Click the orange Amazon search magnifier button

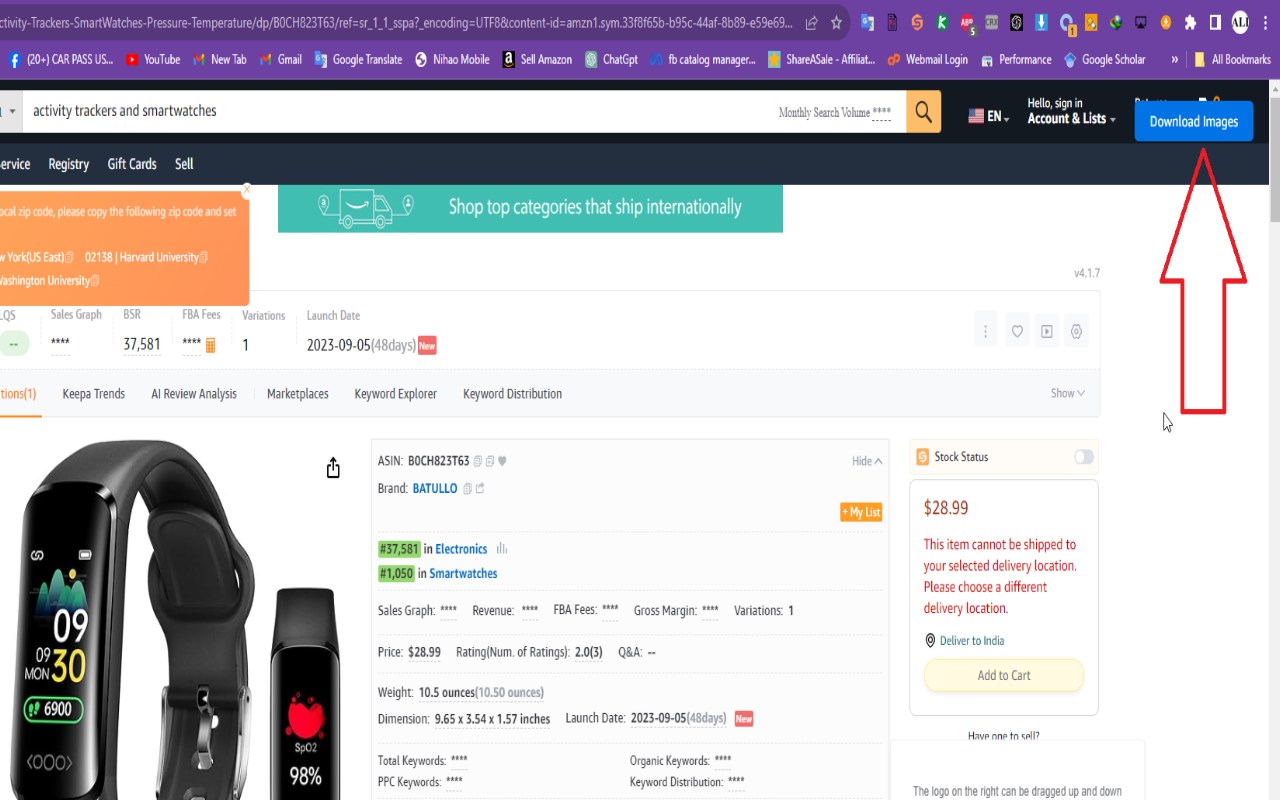tap(923, 111)
